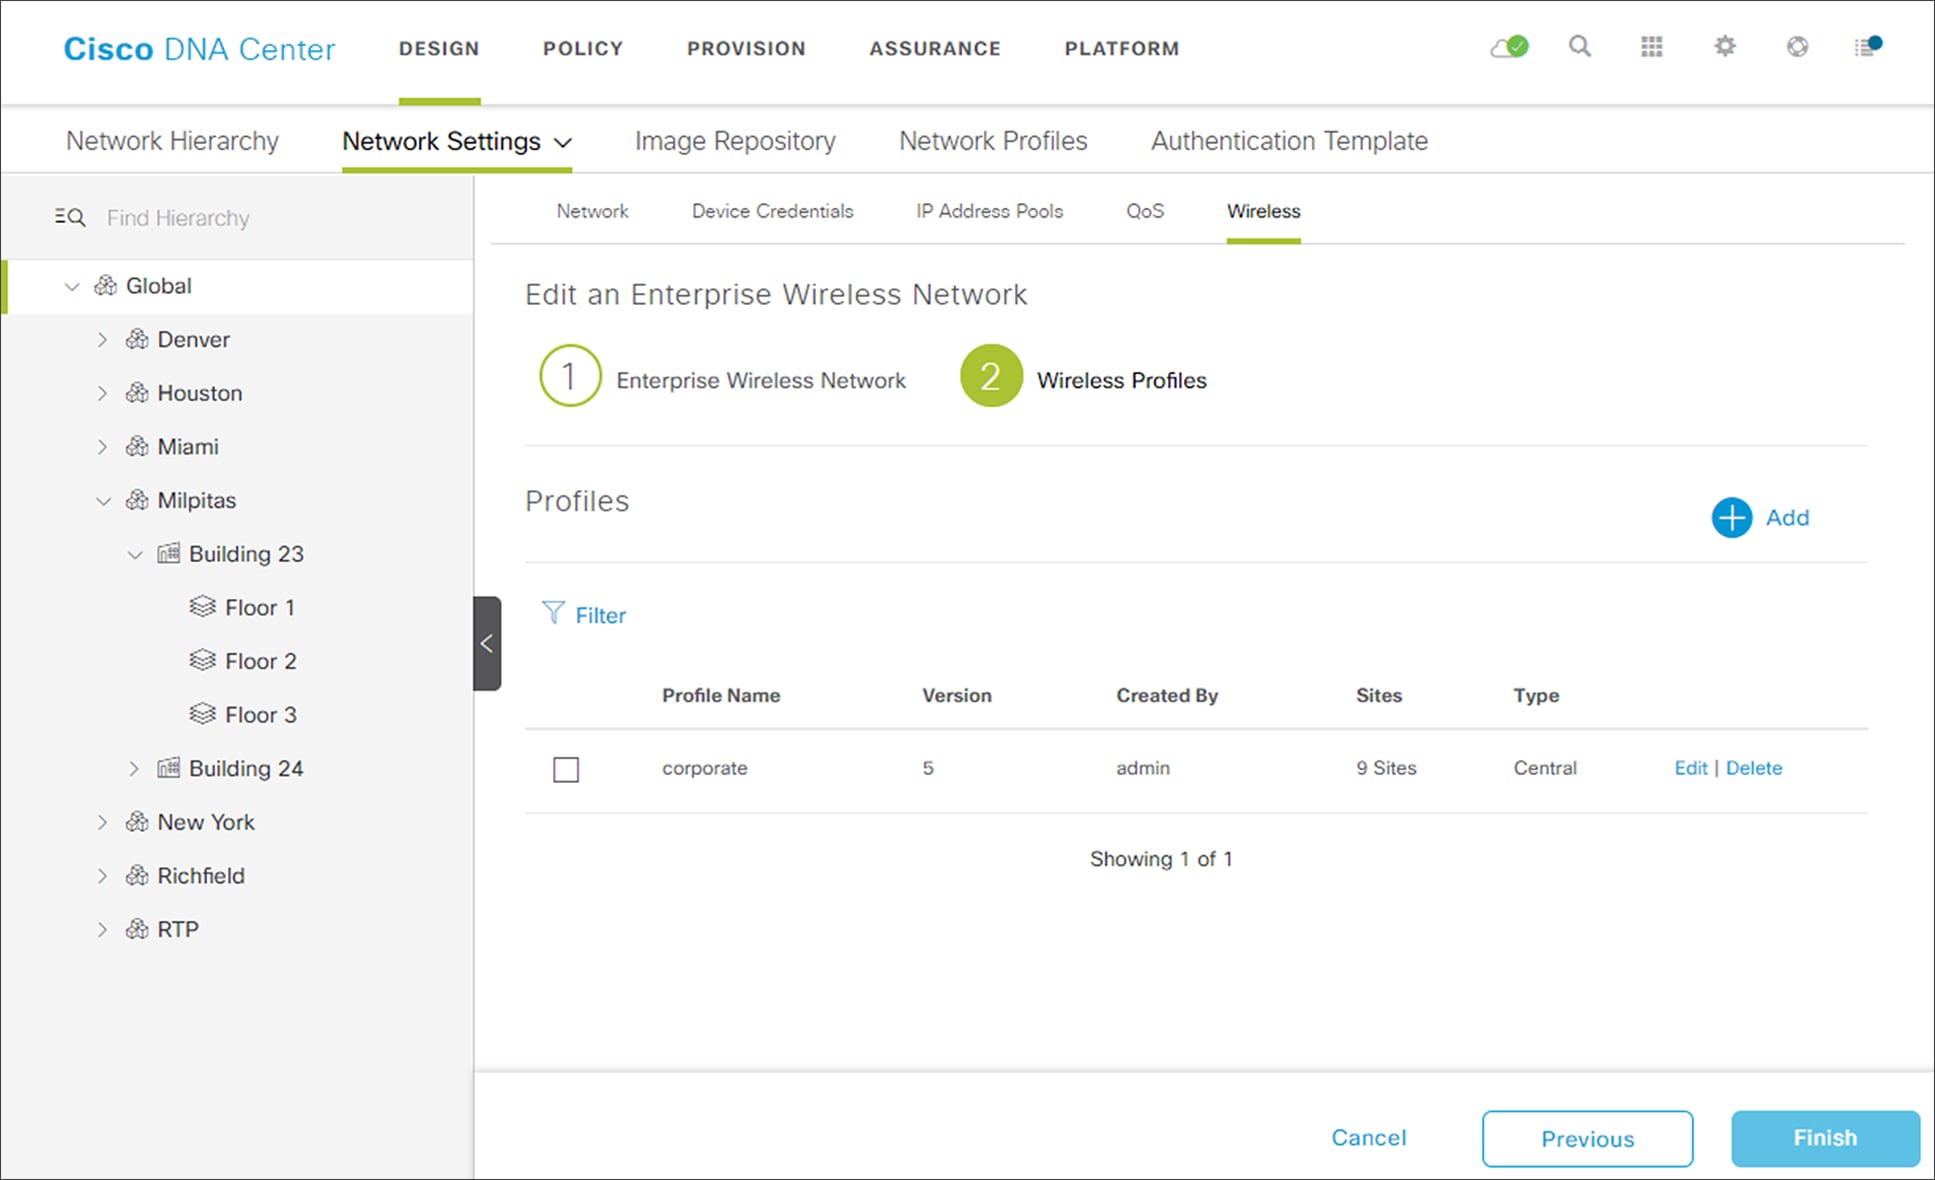Open the ASSURANCE top menu
Screen dimensions: 1935x1180
click(x=935, y=48)
